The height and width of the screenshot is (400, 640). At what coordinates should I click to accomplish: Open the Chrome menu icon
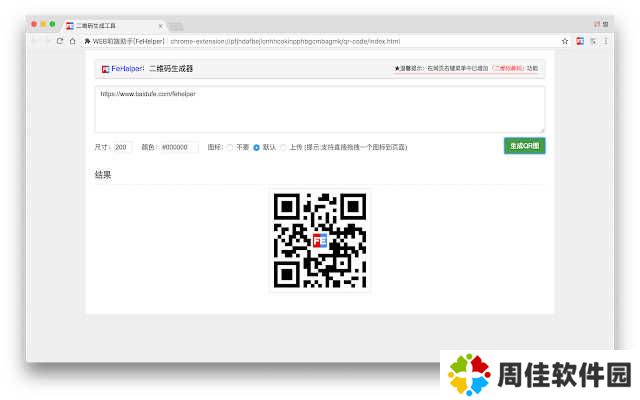pos(606,41)
